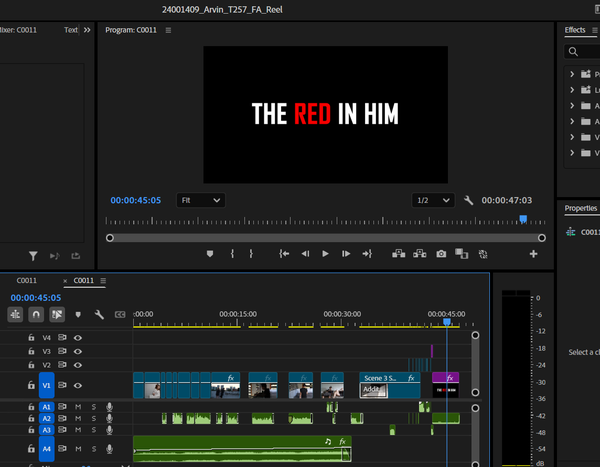Viewport: 600px width, 467px height.
Task: Toggle Snap in Timeline magnet icon
Action: [36, 314]
